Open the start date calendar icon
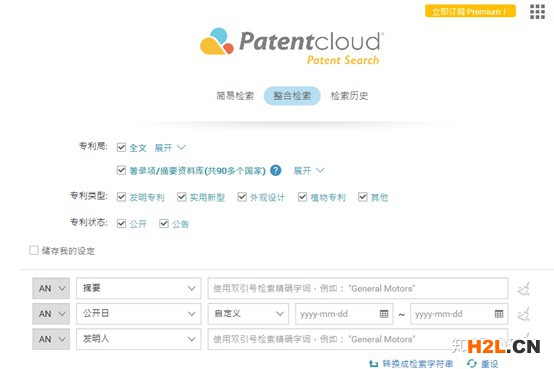The height and width of the screenshot is (369, 554). (384, 314)
